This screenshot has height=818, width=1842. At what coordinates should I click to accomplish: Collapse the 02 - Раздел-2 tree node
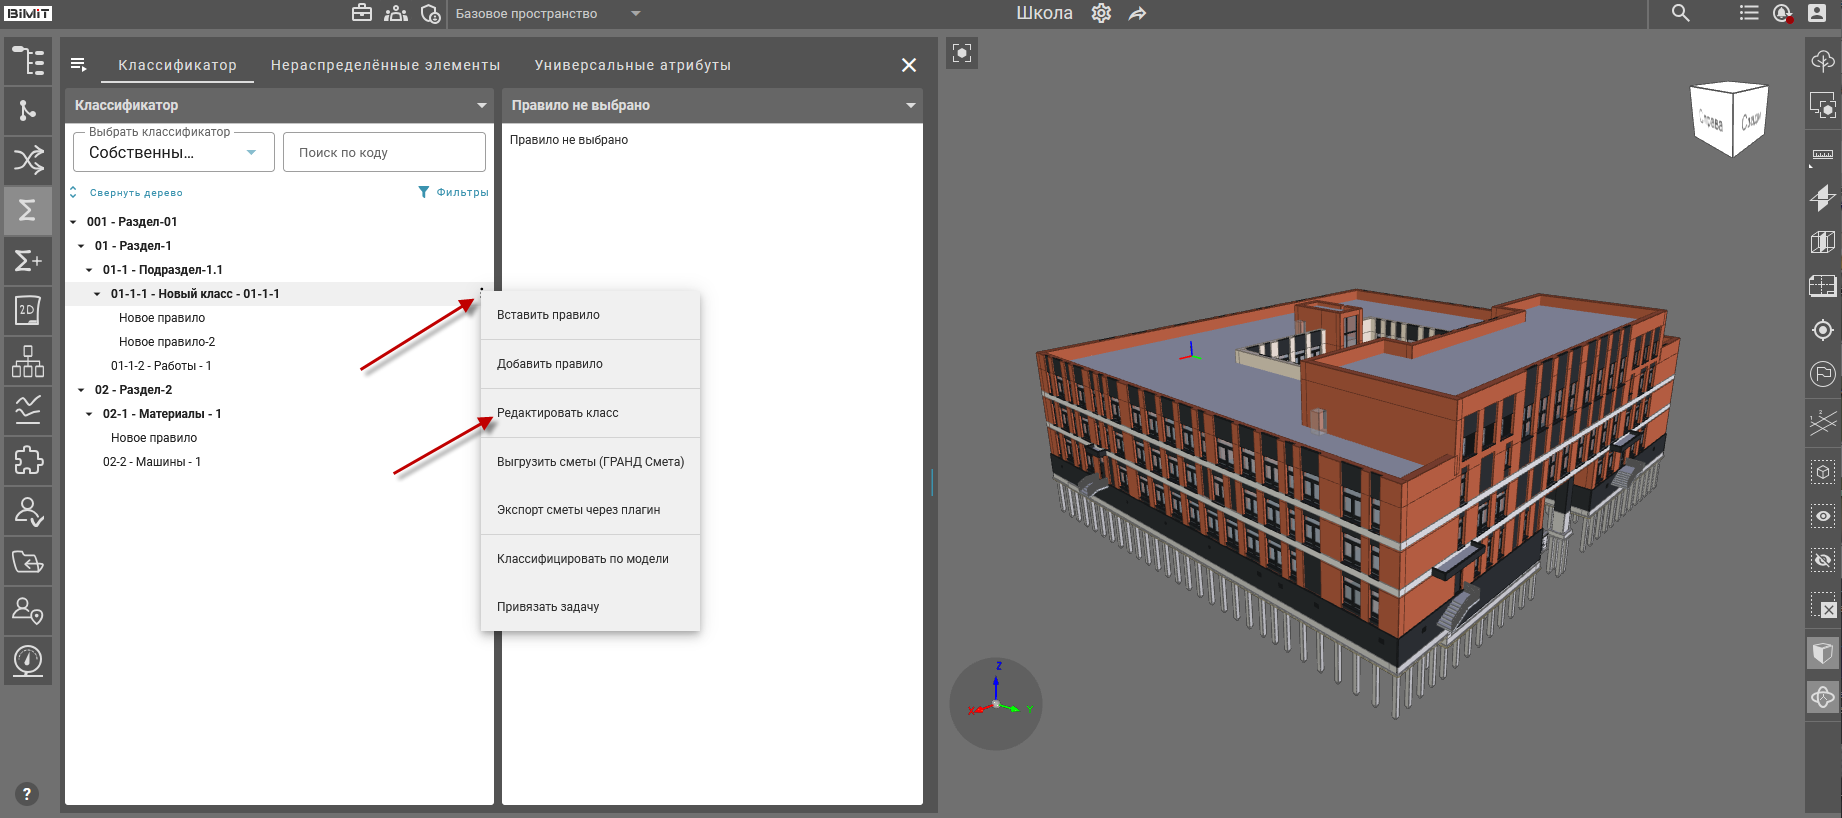(81, 390)
